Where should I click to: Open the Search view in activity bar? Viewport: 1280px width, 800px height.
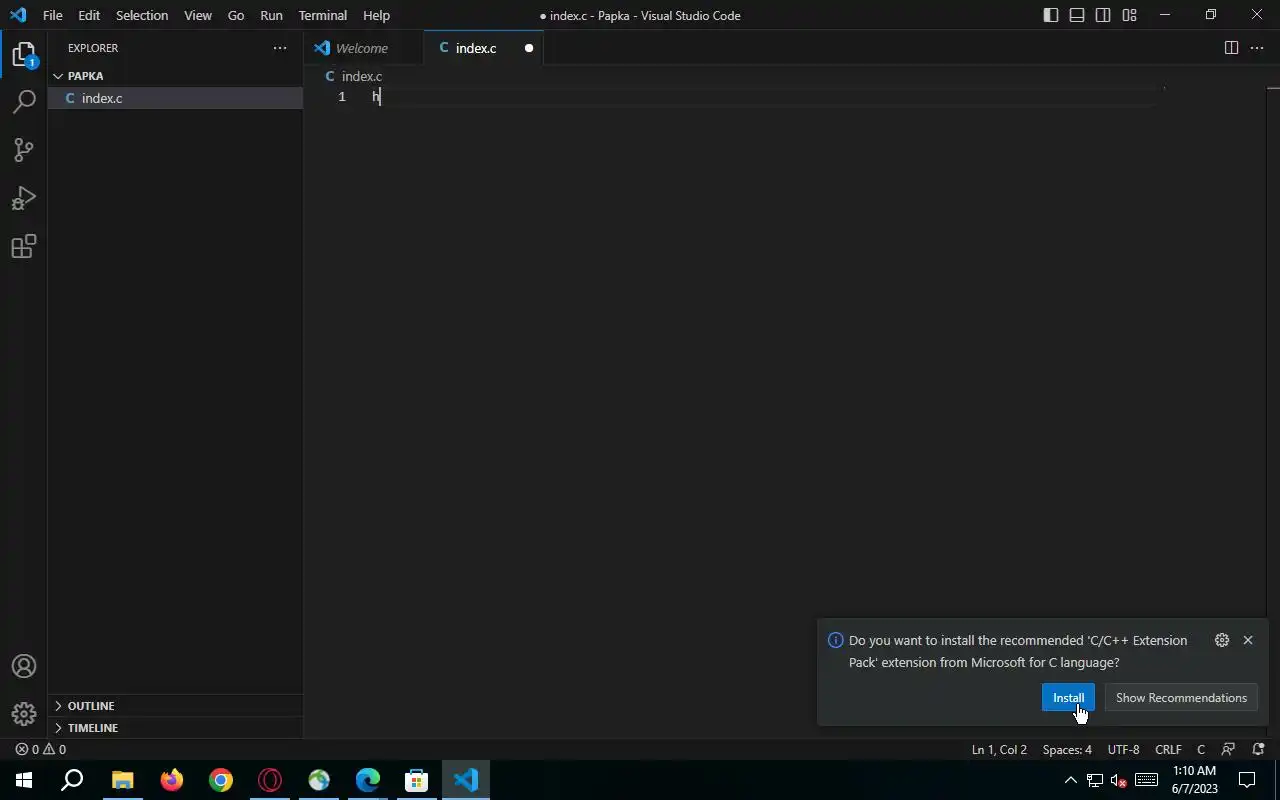24,102
